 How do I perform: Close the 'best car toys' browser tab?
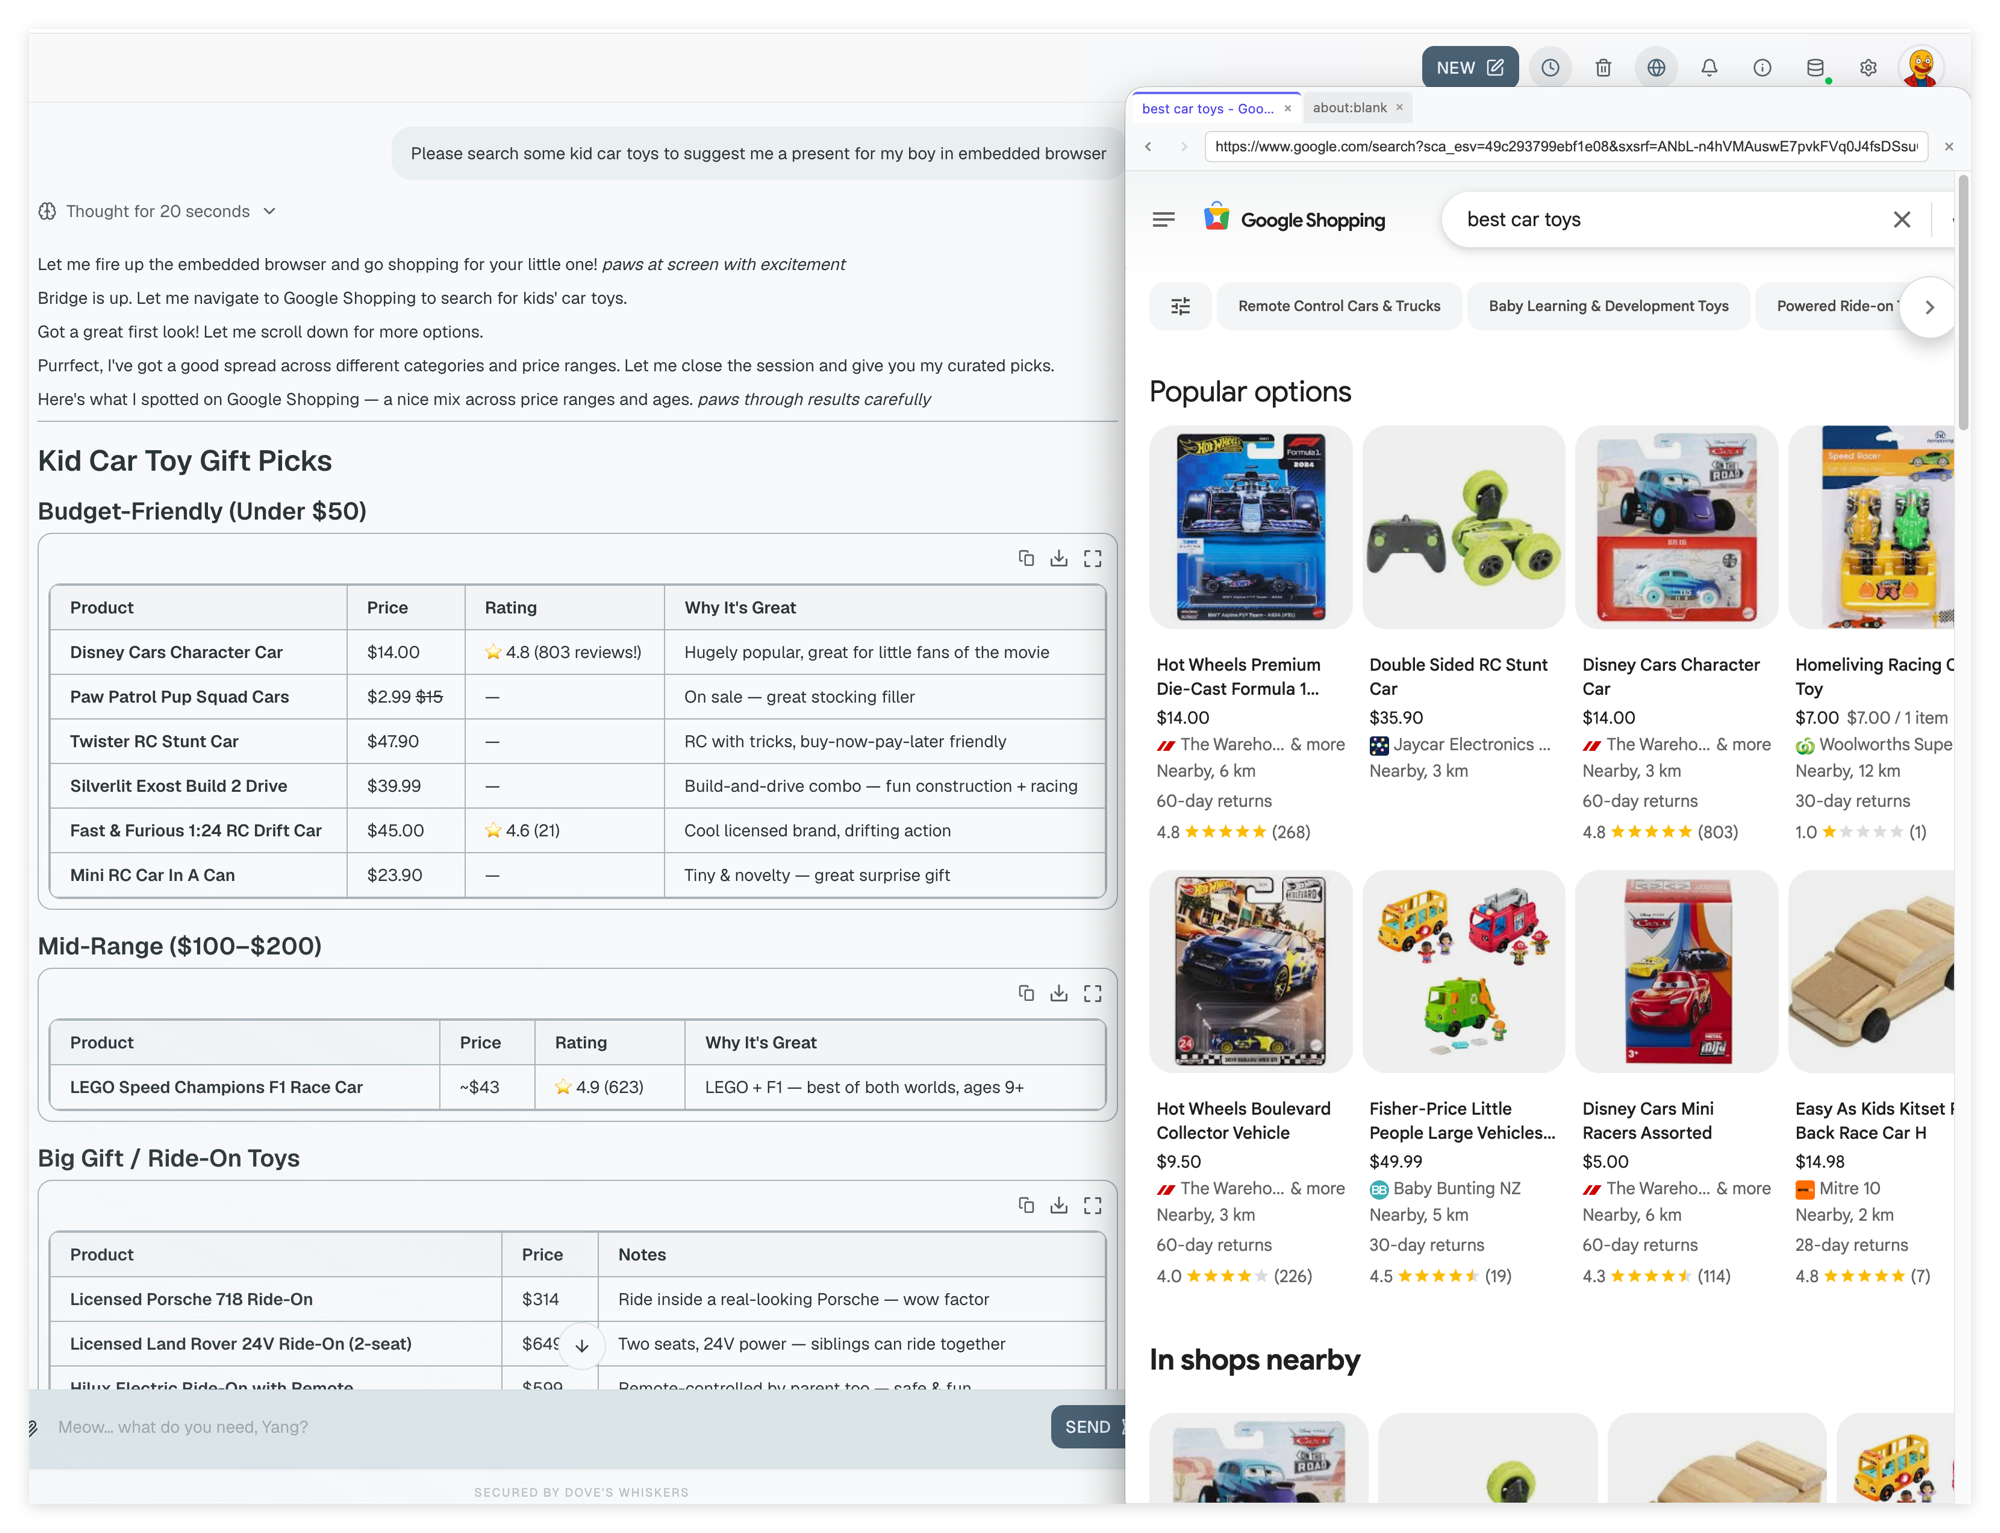1288,108
